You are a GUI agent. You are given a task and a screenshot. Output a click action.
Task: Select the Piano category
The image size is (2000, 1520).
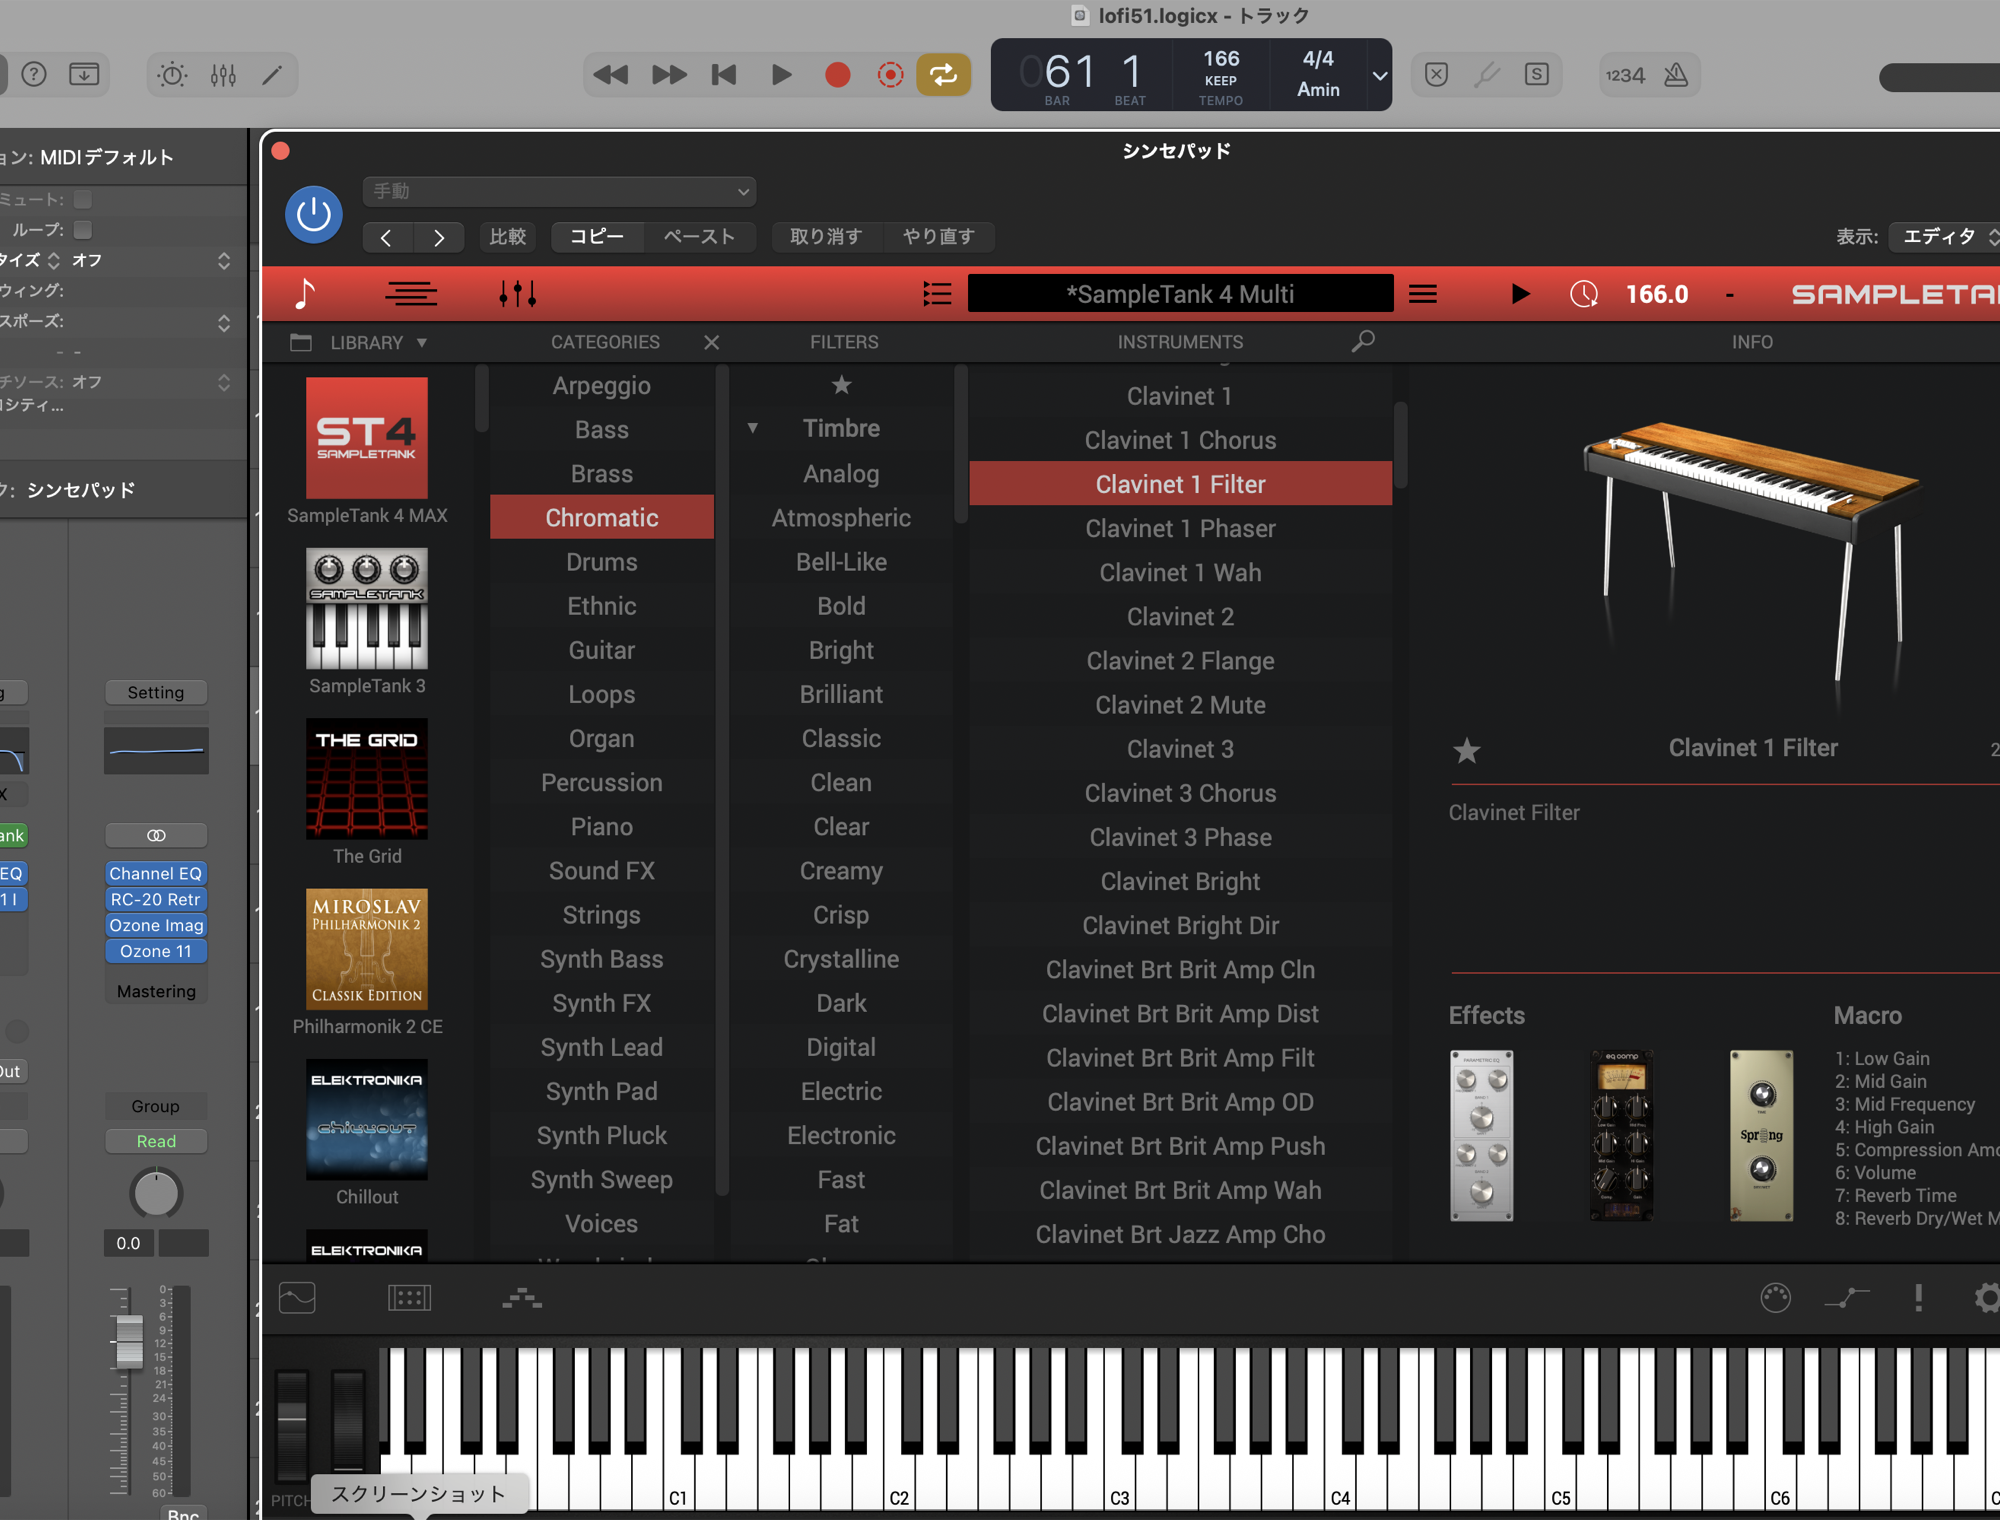click(602, 826)
